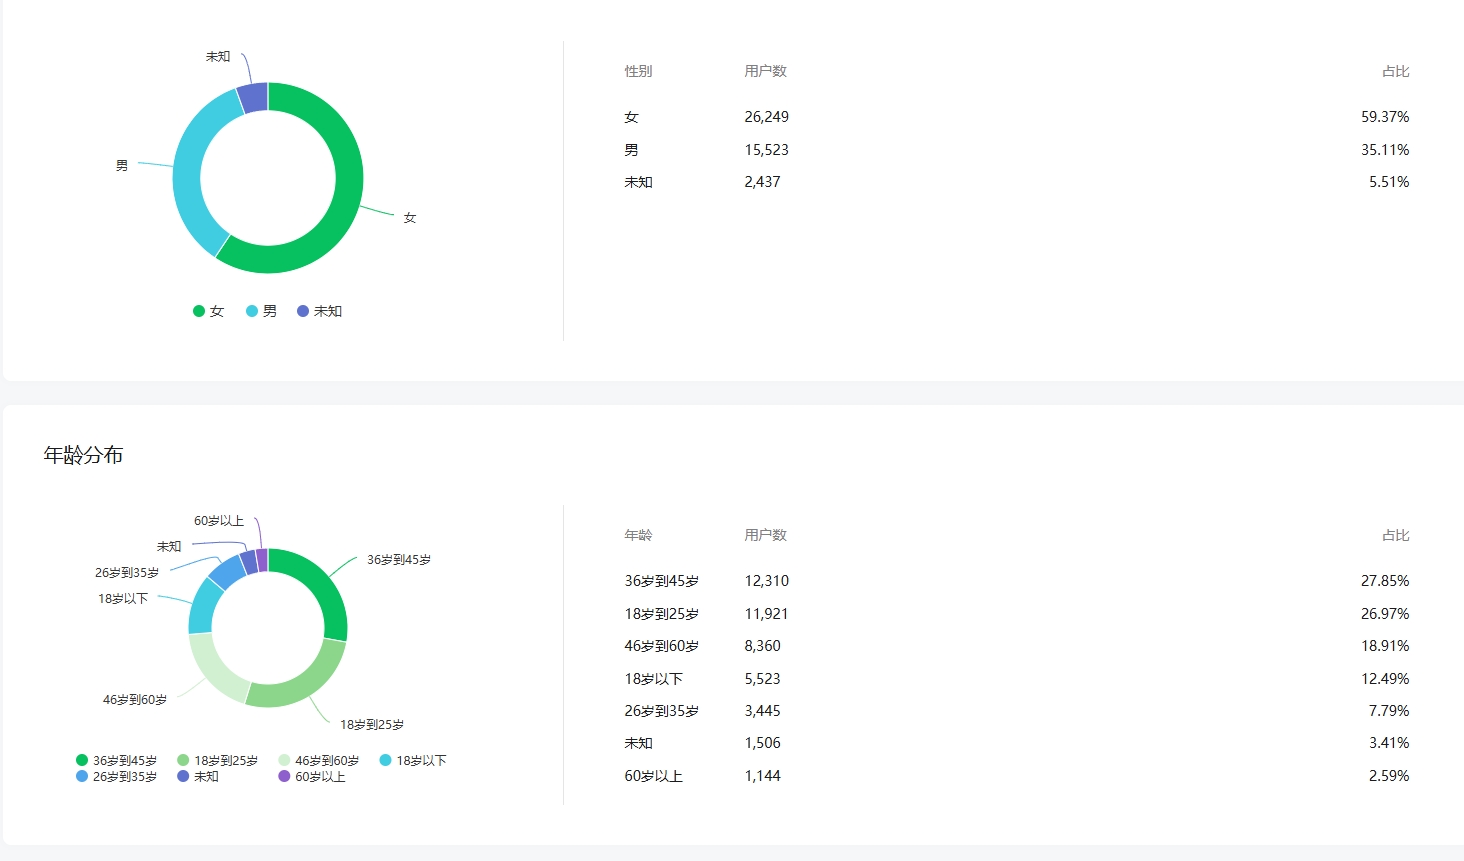Toggle the 女 legend item in gender chart
The width and height of the screenshot is (1464, 861).
[209, 311]
